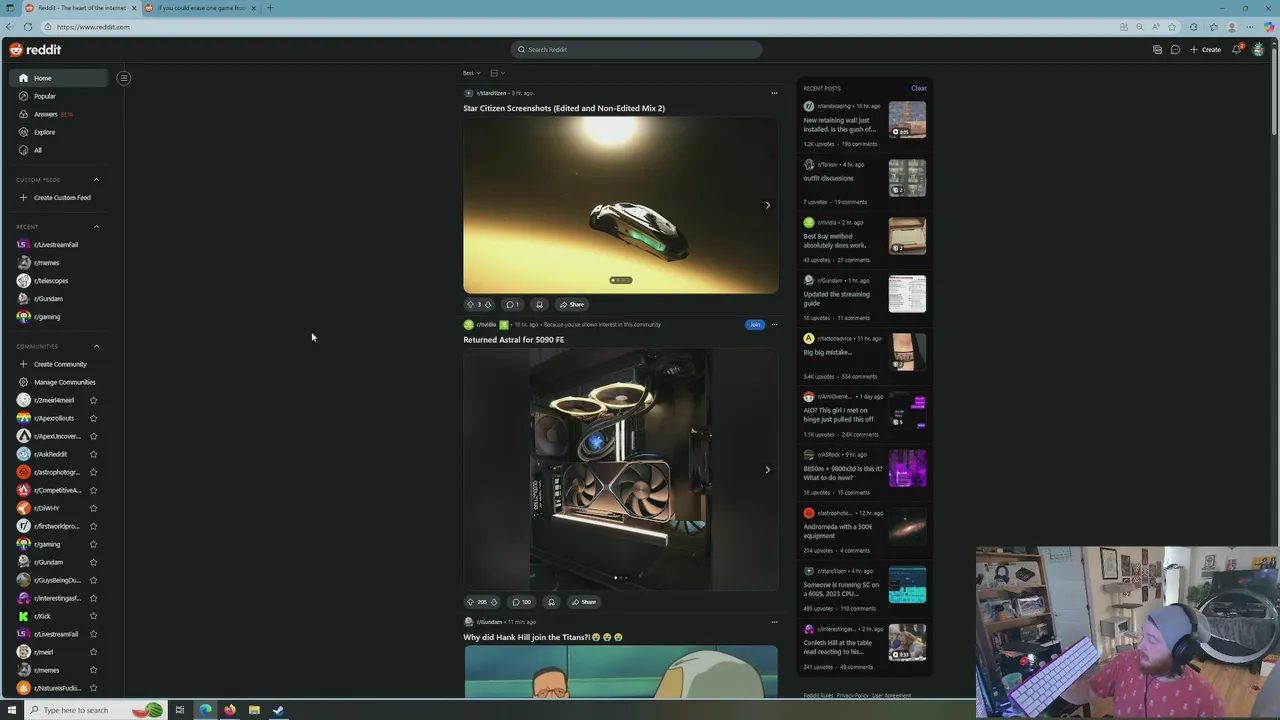This screenshot has width=1280, height=720.
Task: Open All in sidebar
Action: click(57, 150)
